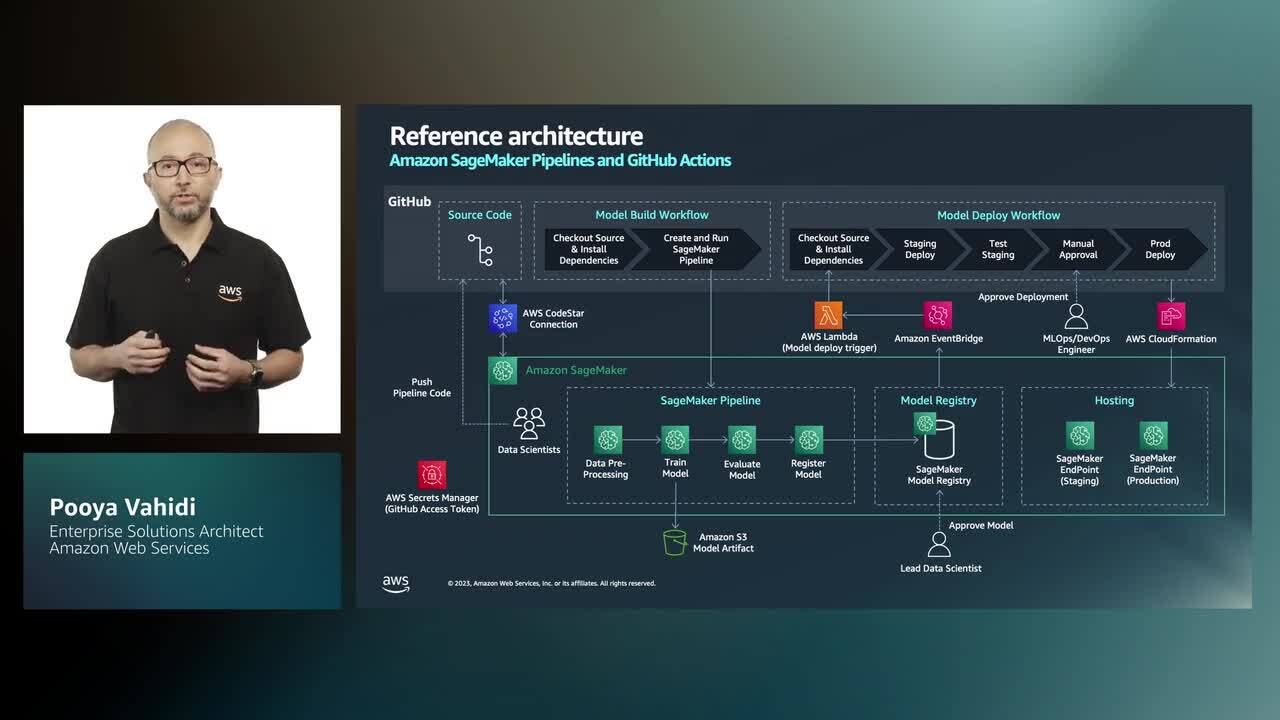Select the Register Model step icon
The width and height of the screenshot is (1280, 720).
click(808, 439)
